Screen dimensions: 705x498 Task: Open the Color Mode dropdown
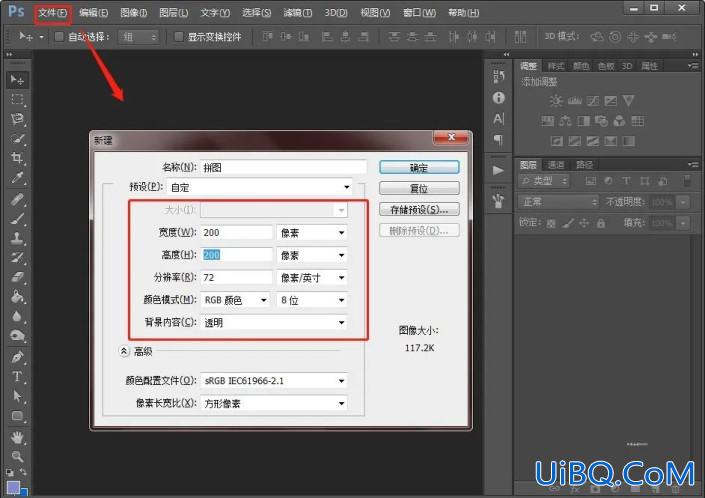pyautogui.click(x=235, y=300)
